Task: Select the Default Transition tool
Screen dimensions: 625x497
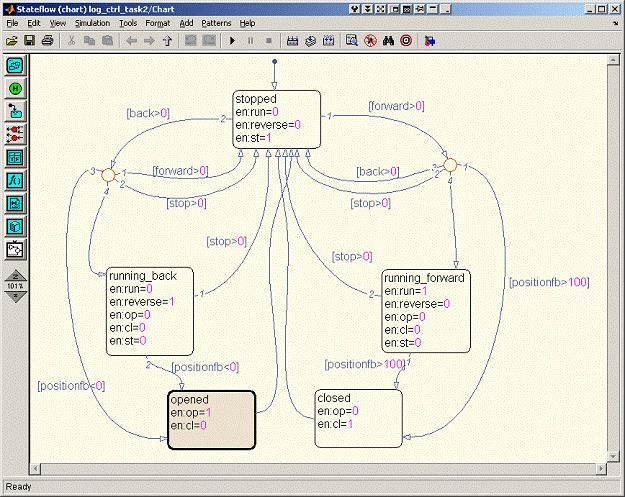Action: coord(15,111)
